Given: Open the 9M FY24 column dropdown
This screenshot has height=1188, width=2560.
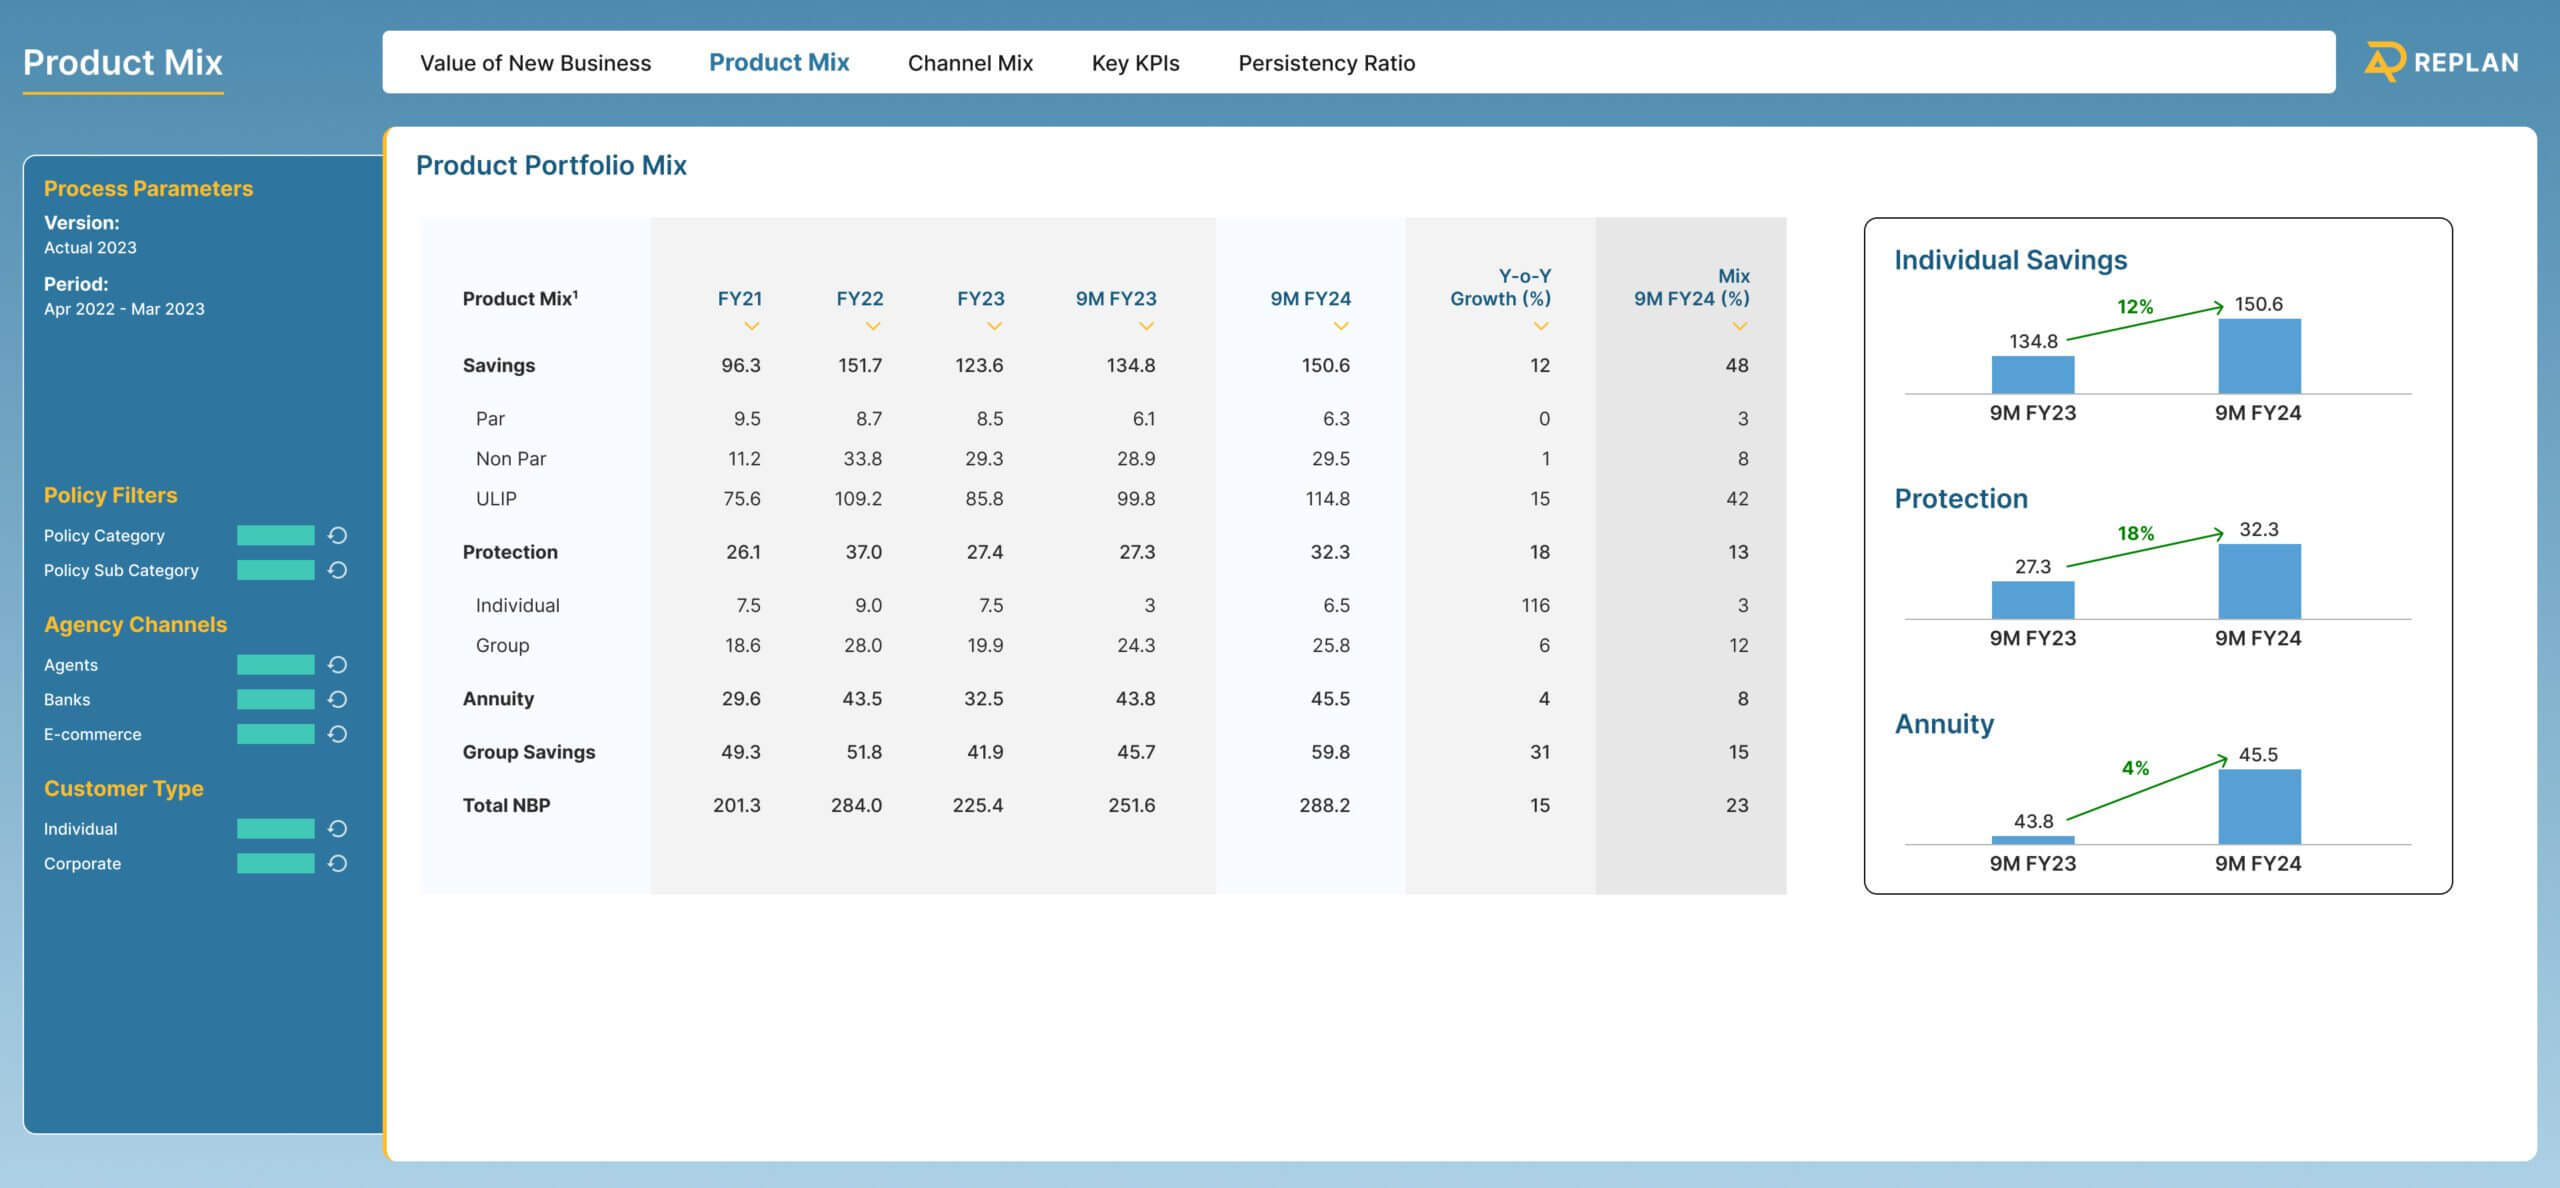Looking at the screenshot, I should [1341, 326].
